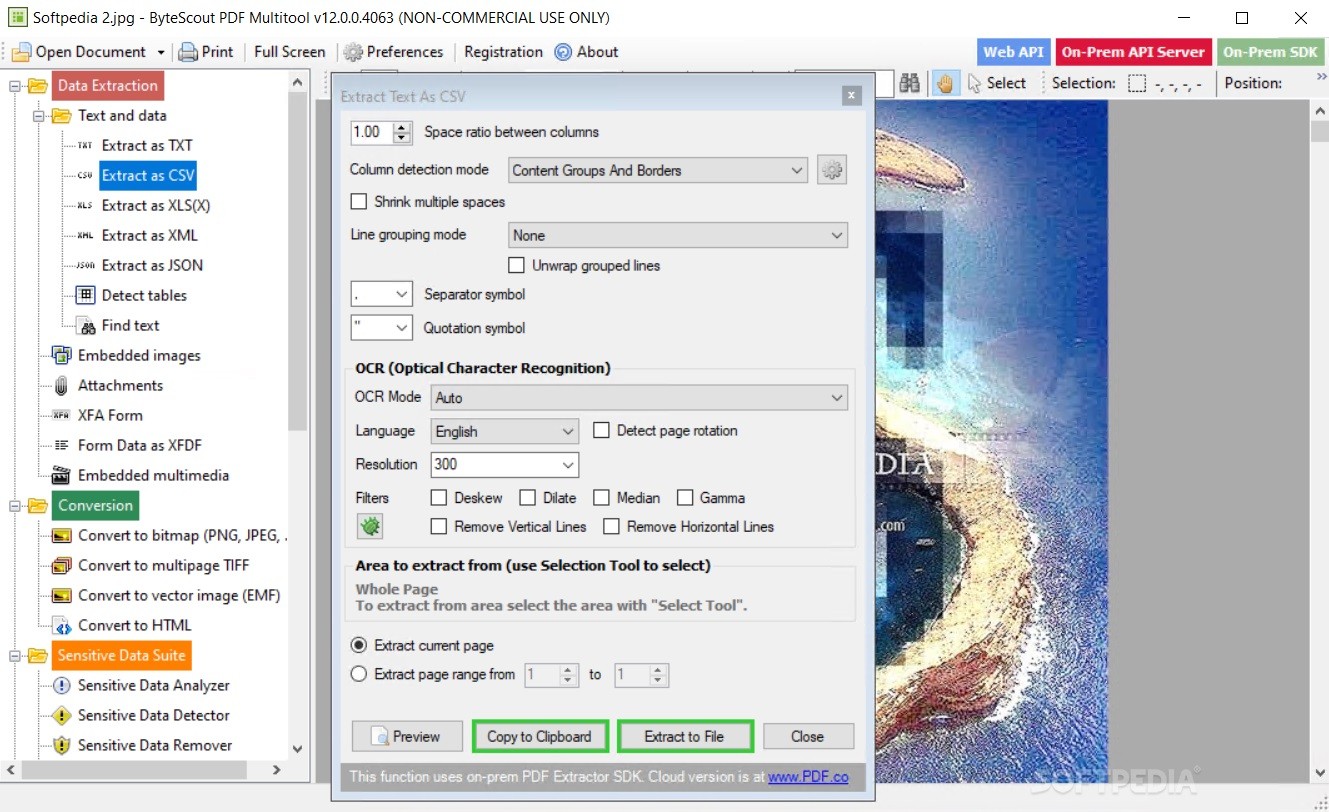Open Separator symbol dropdown
The image size is (1329, 812).
click(382, 295)
